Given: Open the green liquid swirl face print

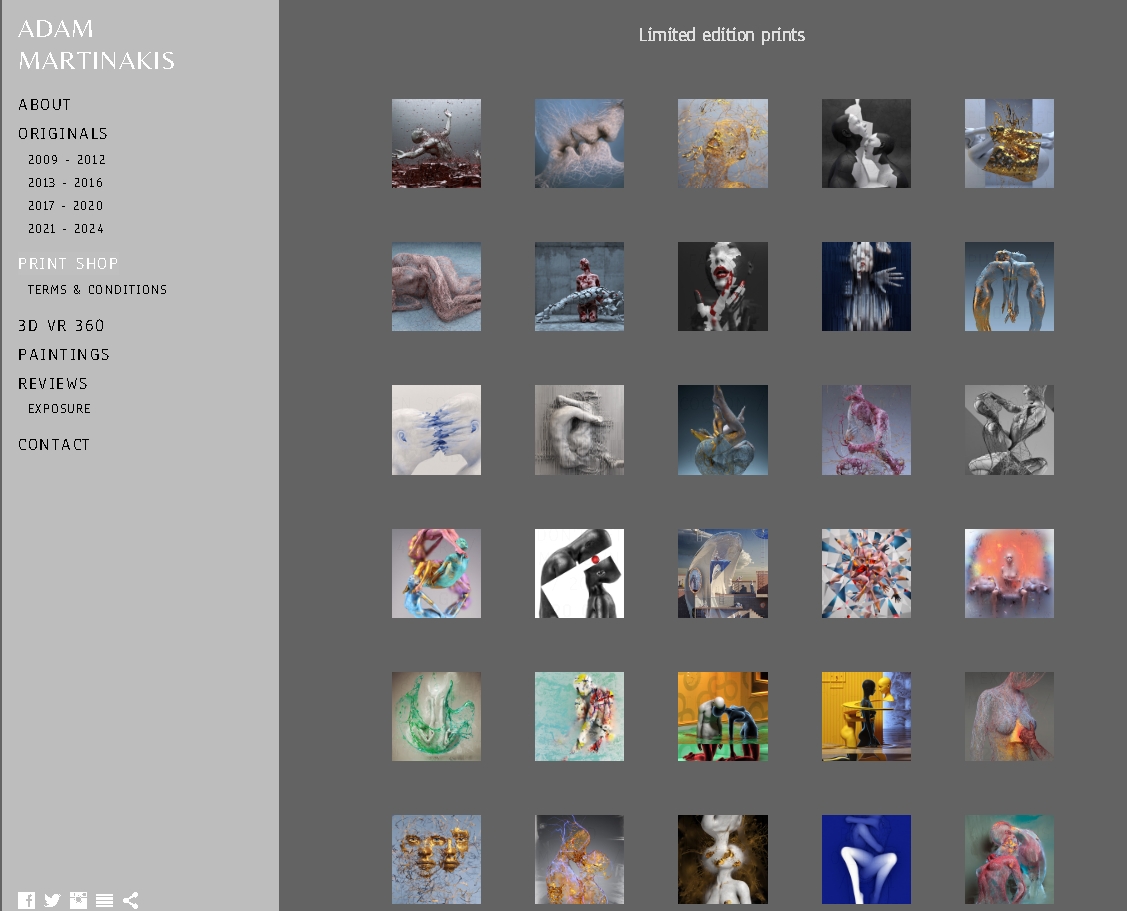Looking at the screenshot, I should coord(436,717).
